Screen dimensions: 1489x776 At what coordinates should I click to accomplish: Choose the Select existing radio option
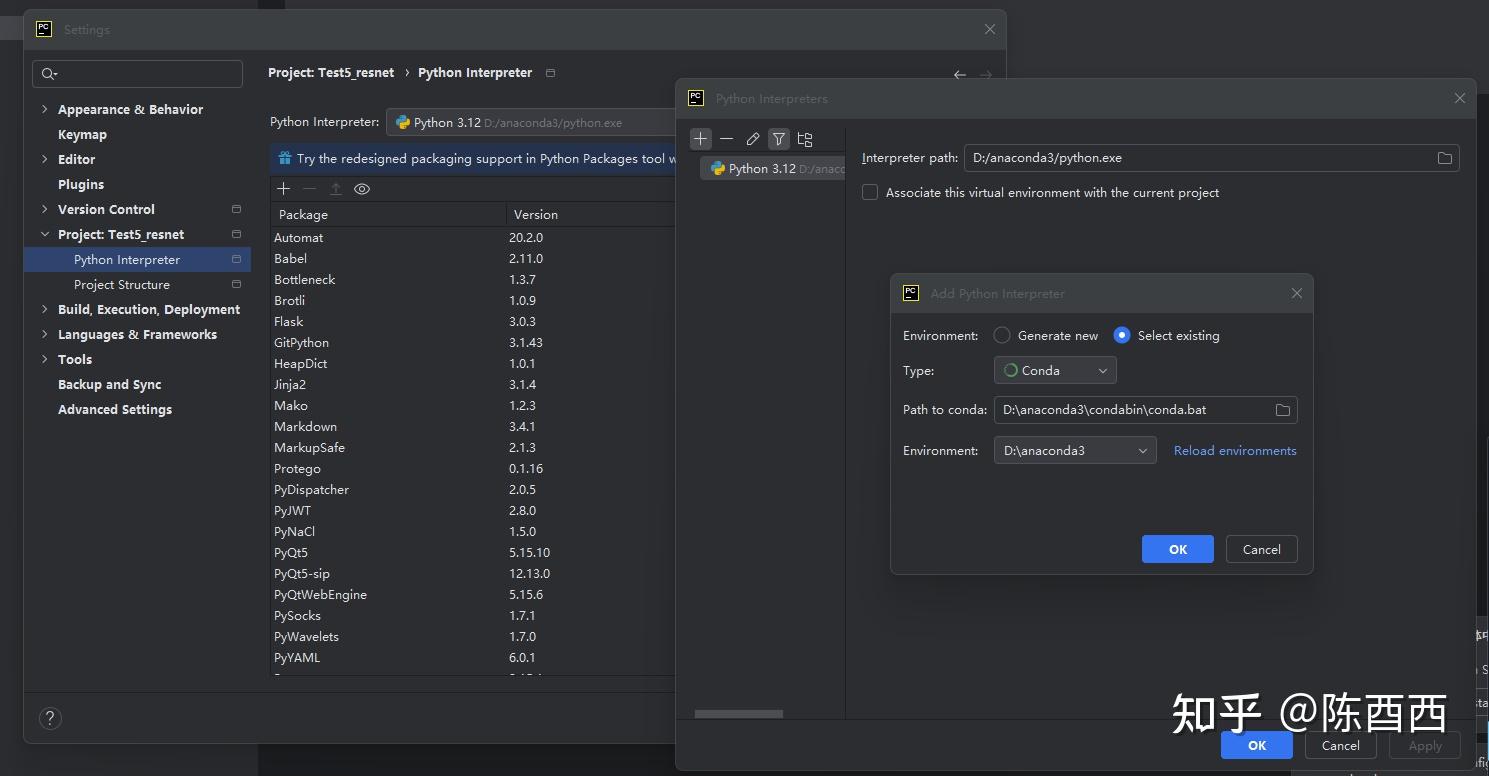point(1122,335)
